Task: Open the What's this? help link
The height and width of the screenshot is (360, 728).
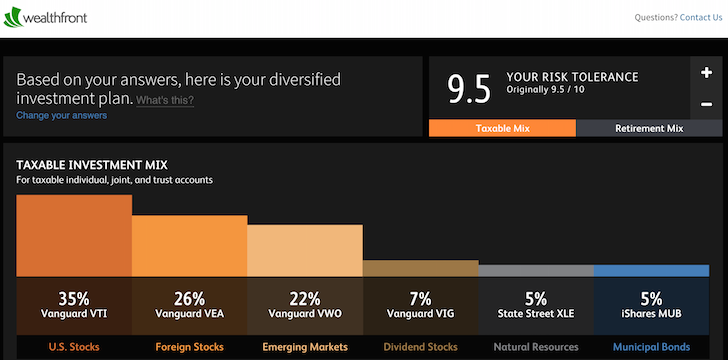Action: (x=165, y=100)
